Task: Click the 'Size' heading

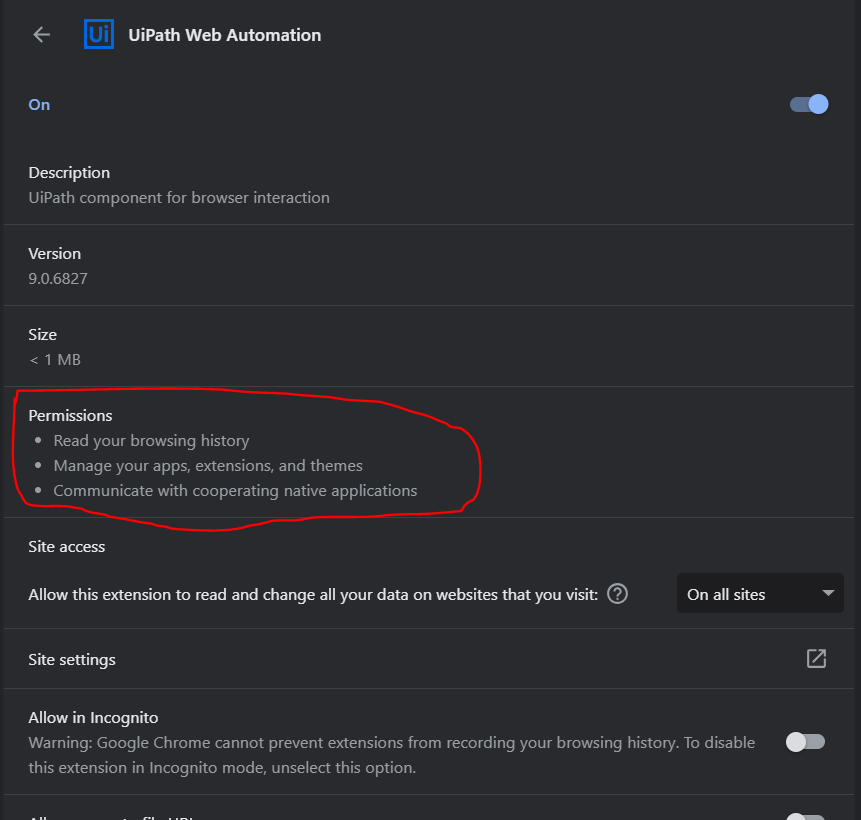Action: [x=42, y=334]
